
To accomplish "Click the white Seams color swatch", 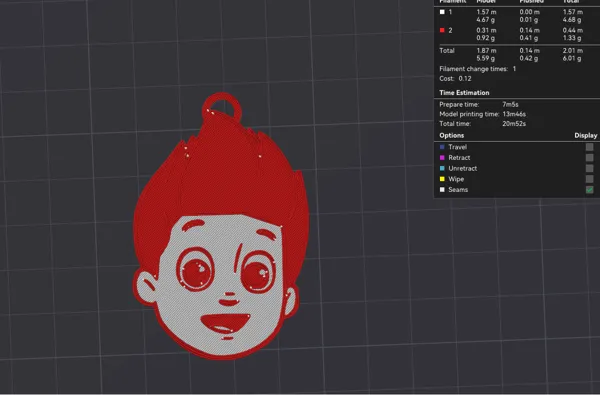I will [442, 190].
